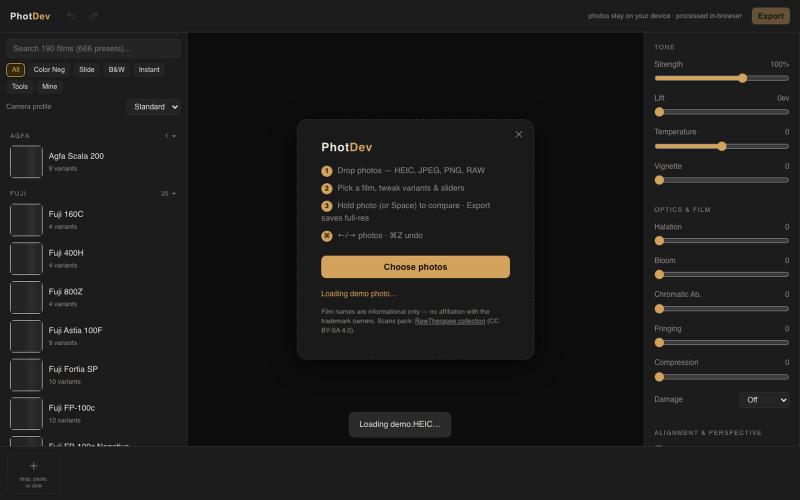Select the All filter tab
The height and width of the screenshot is (500, 800).
pos(15,69)
